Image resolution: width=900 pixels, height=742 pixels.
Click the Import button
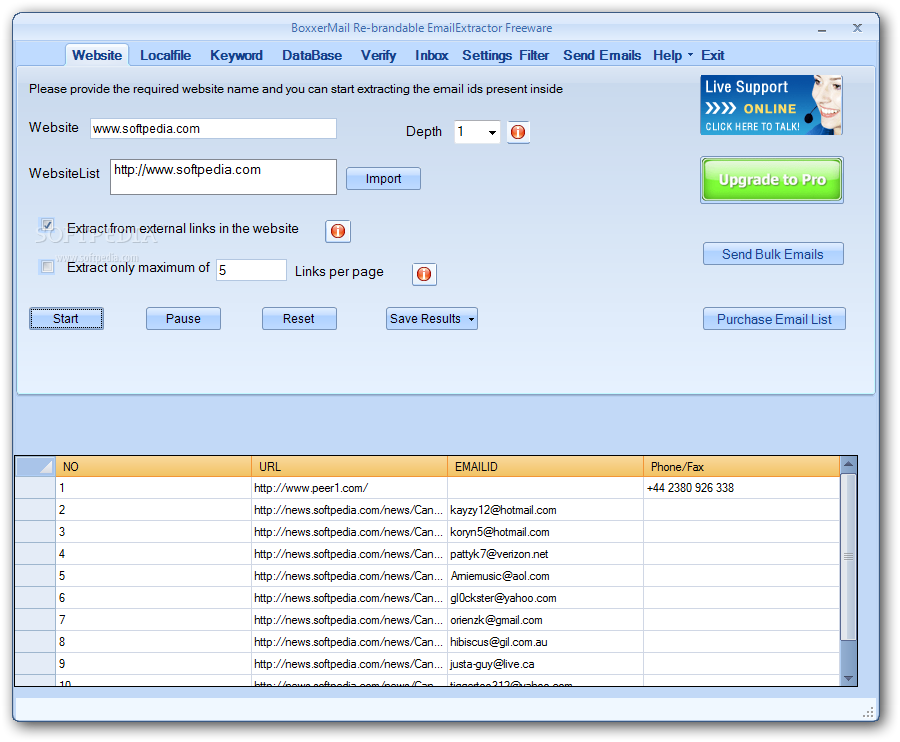(383, 178)
